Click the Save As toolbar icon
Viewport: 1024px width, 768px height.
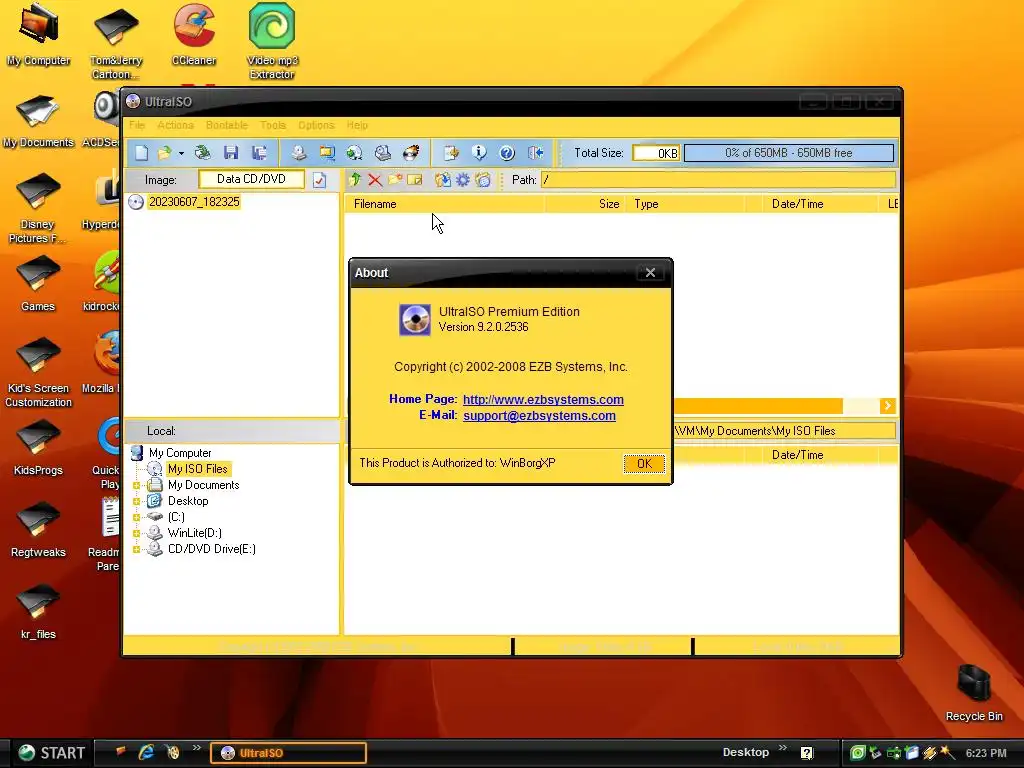click(x=259, y=153)
